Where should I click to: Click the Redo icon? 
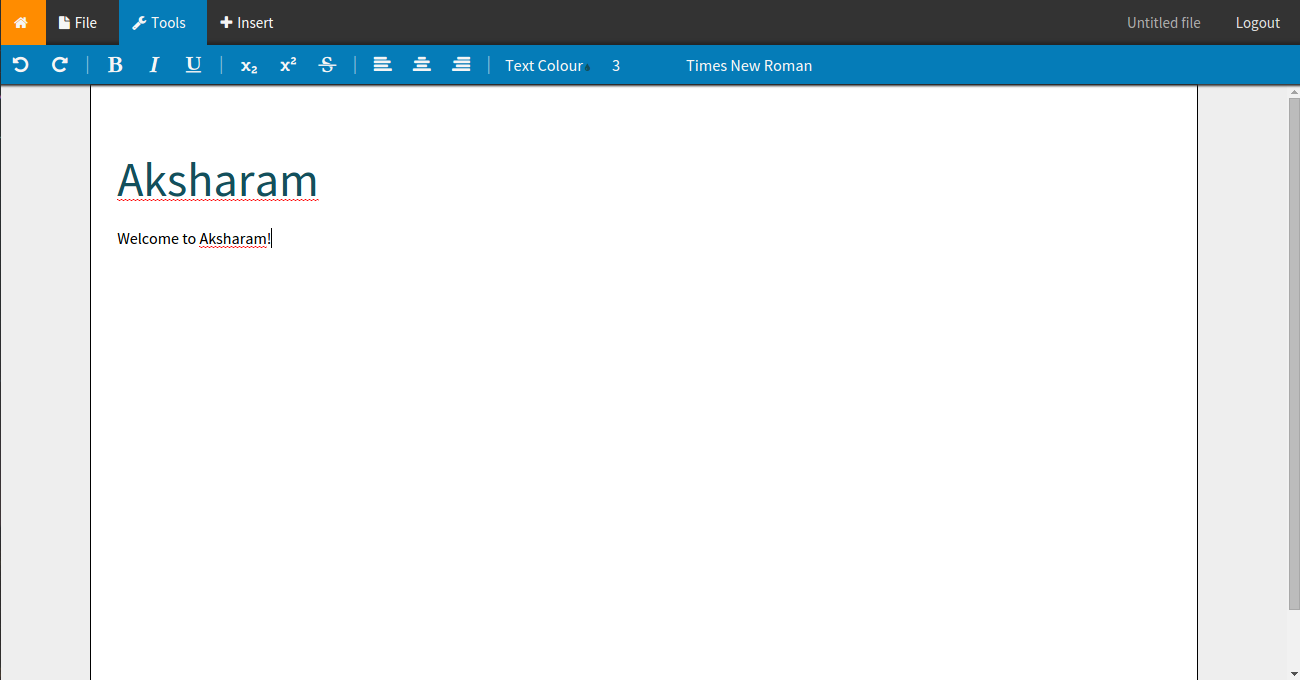pyautogui.click(x=59, y=64)
